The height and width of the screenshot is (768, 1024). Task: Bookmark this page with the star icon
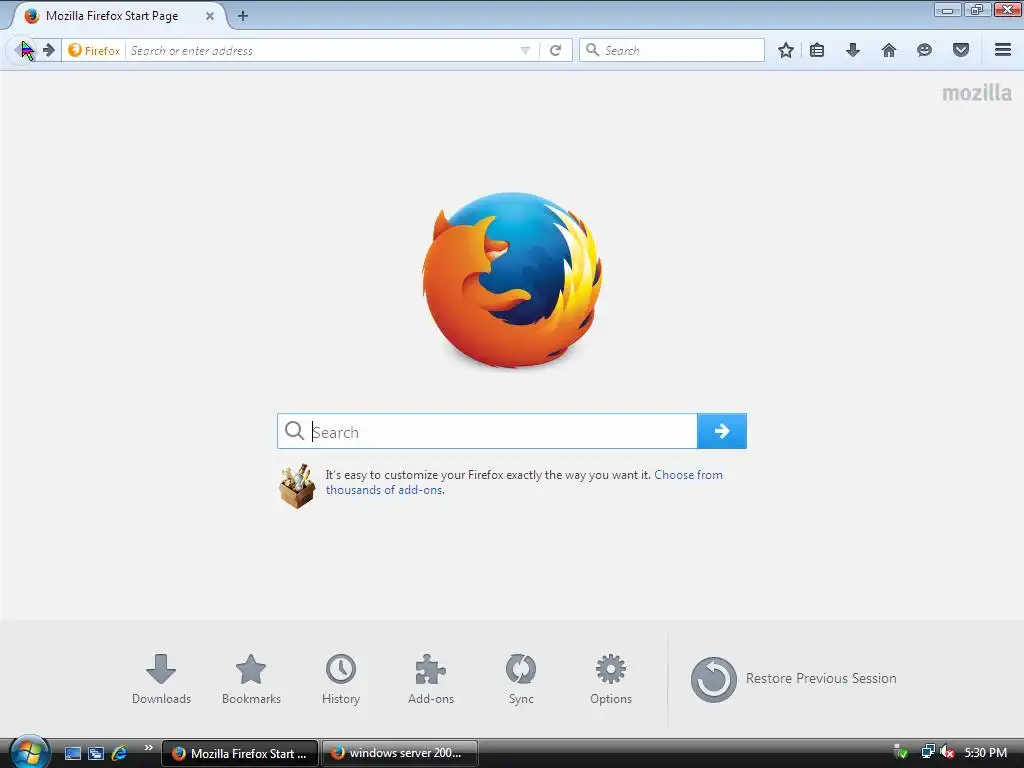tap(786, 50)
